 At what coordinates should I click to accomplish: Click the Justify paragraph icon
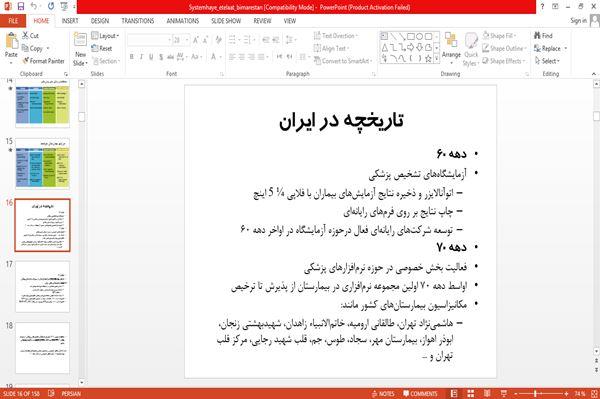pos(261,57)
